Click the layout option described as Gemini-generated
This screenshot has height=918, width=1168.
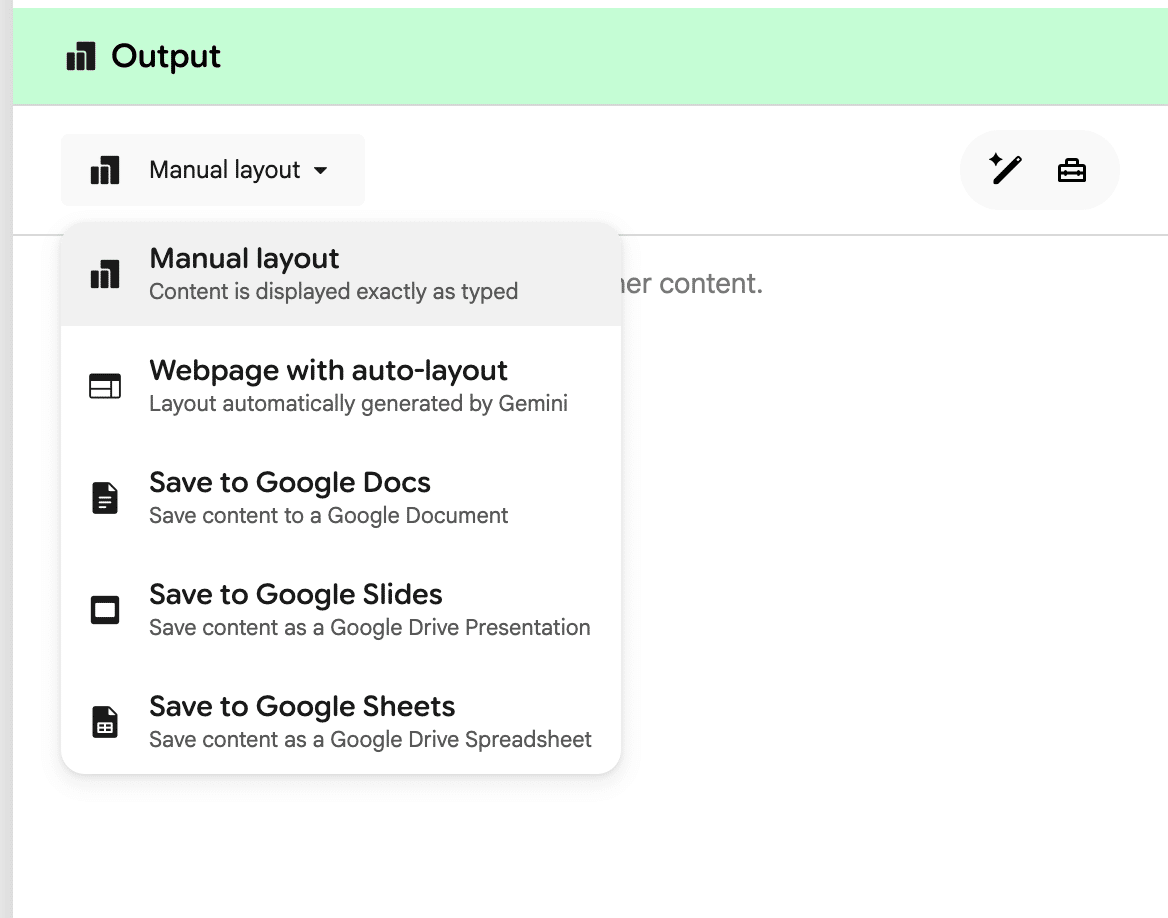pyautogui.click(x=329, y=384)
